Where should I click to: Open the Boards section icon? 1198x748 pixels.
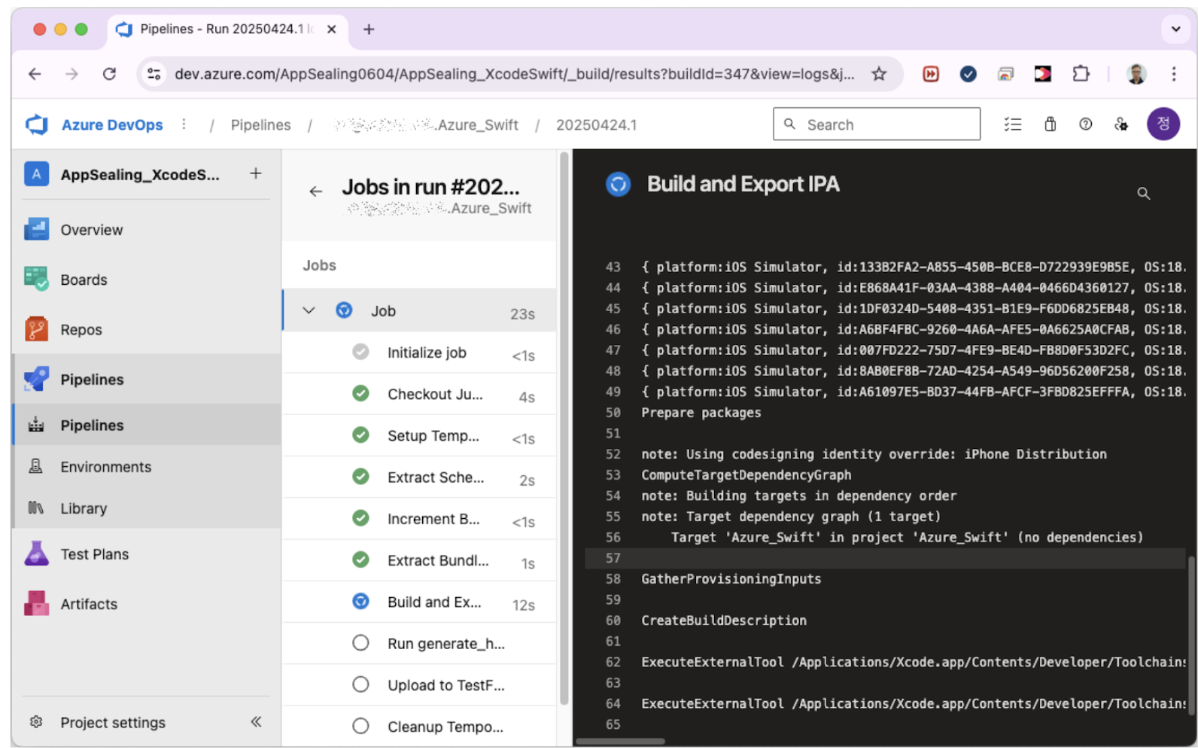pos(37,279)
